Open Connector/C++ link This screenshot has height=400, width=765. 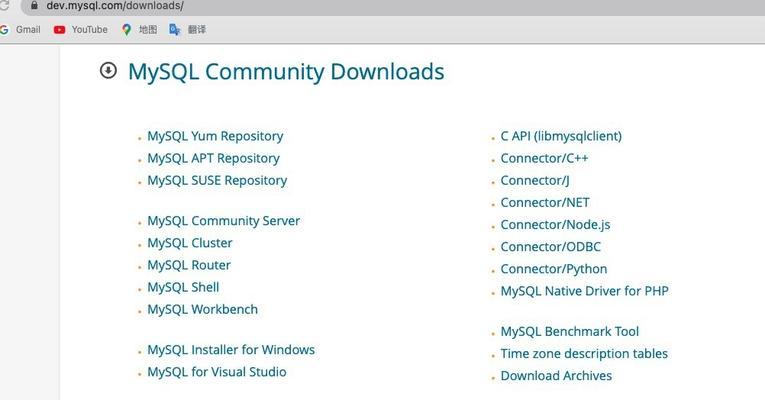544,159
